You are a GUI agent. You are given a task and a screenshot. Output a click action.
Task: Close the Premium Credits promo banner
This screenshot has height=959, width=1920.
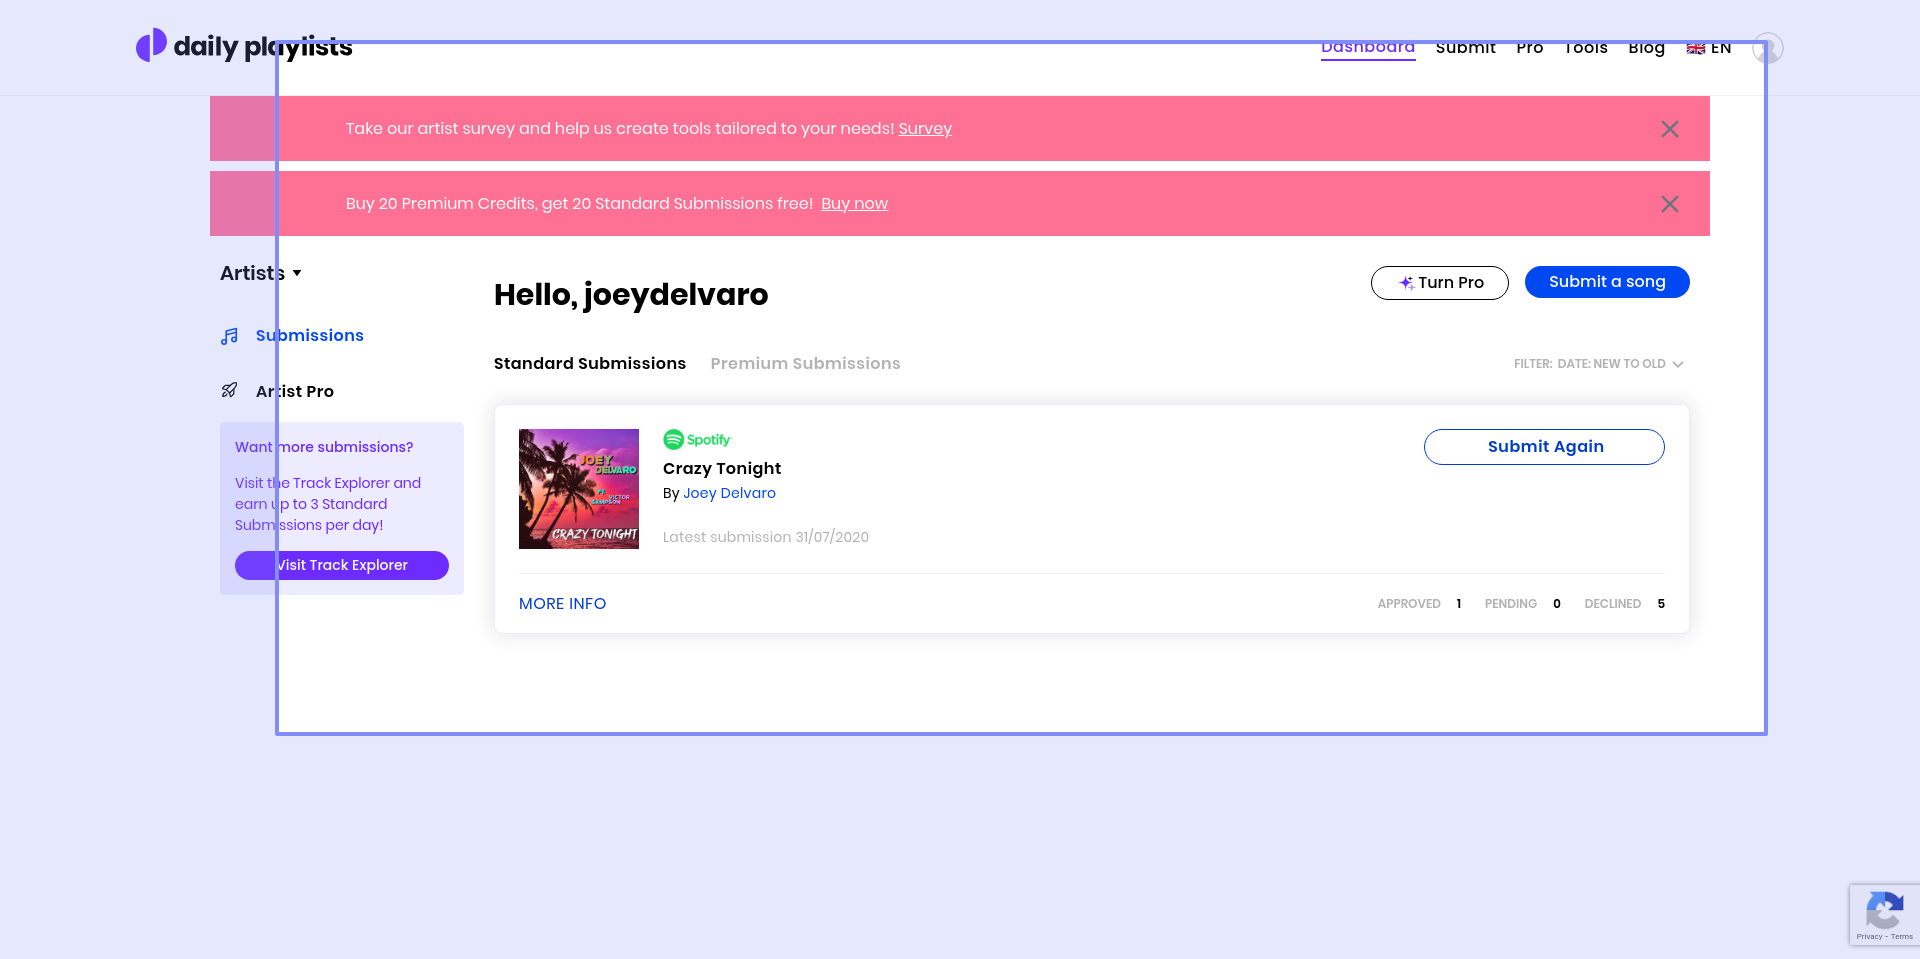pyautogui.click(x=1669, y=204)
